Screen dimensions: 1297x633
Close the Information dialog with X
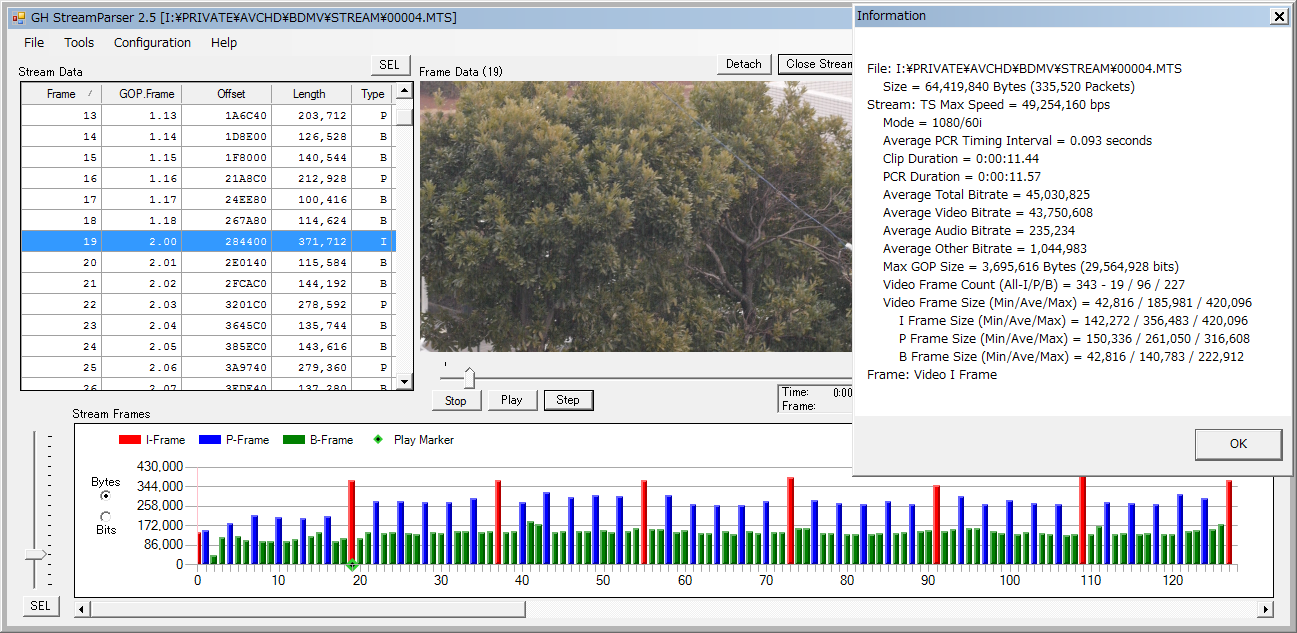1278,16
